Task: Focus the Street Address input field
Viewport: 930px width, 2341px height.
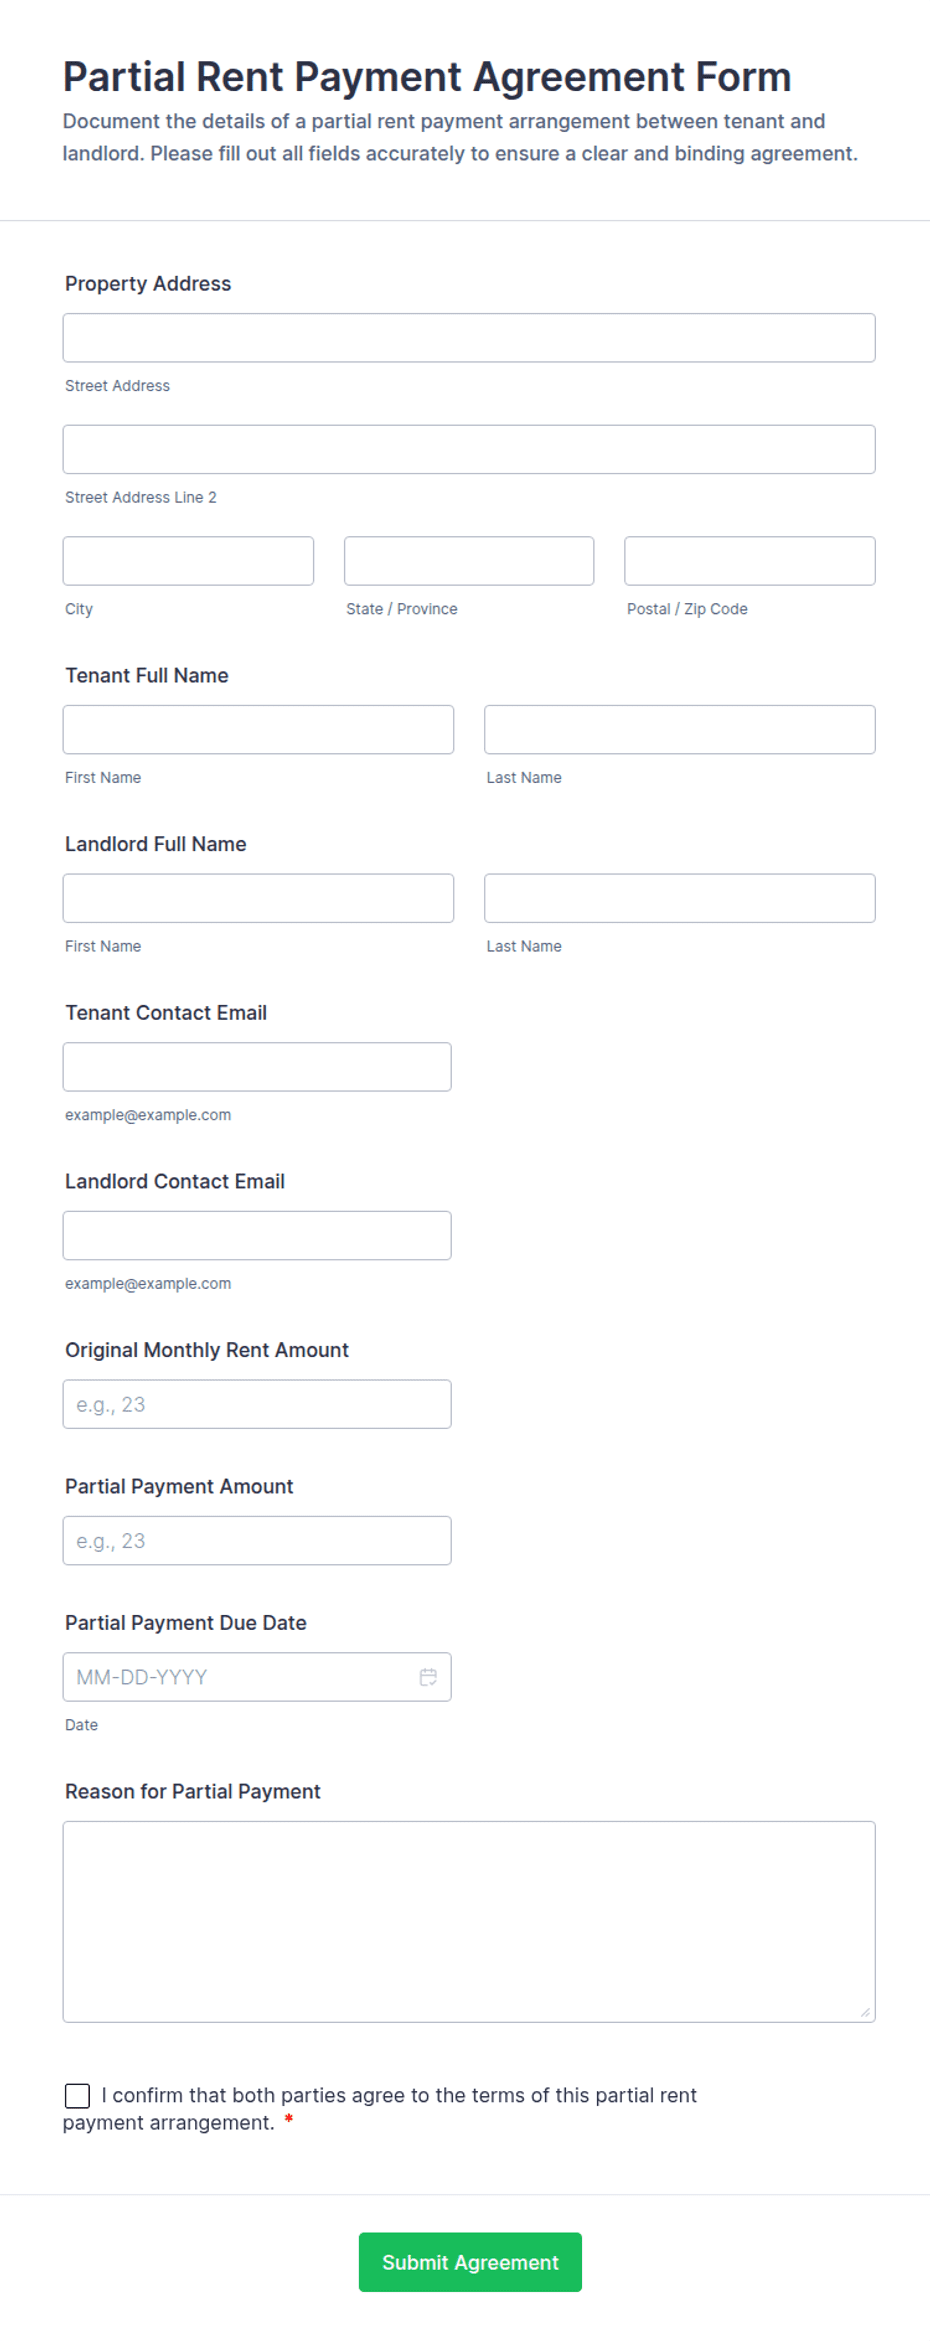Action: tap(469, 338)
